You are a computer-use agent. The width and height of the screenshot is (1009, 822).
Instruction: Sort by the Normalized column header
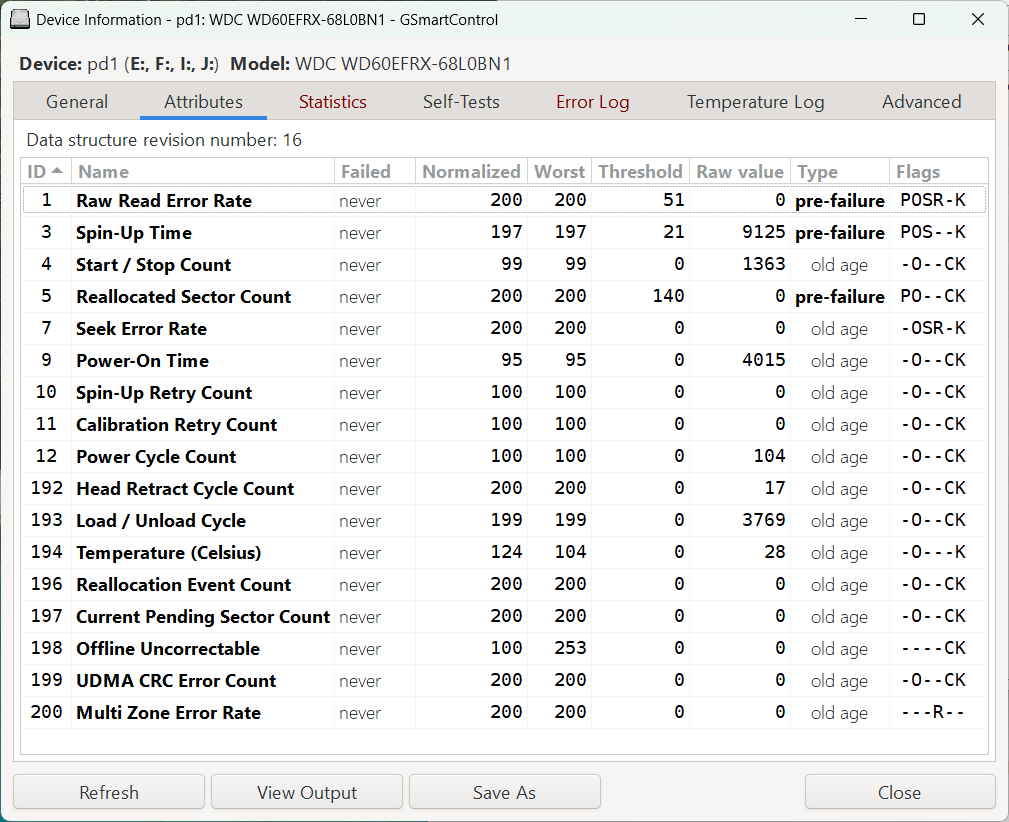click(x=472, y=171)
